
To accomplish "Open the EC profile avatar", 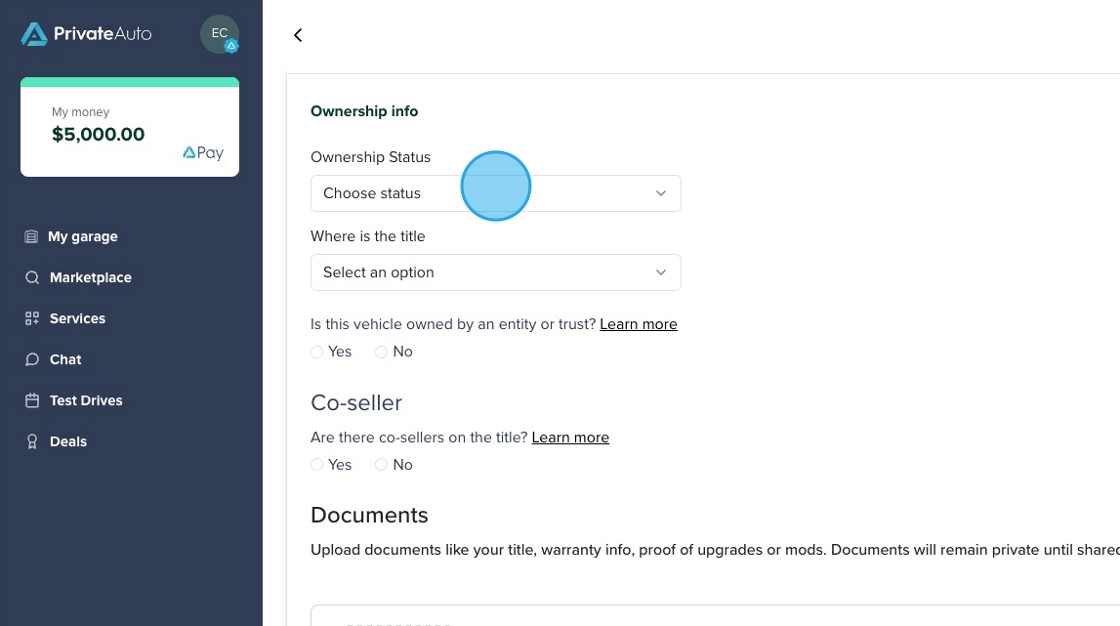I will click(219, 34).
